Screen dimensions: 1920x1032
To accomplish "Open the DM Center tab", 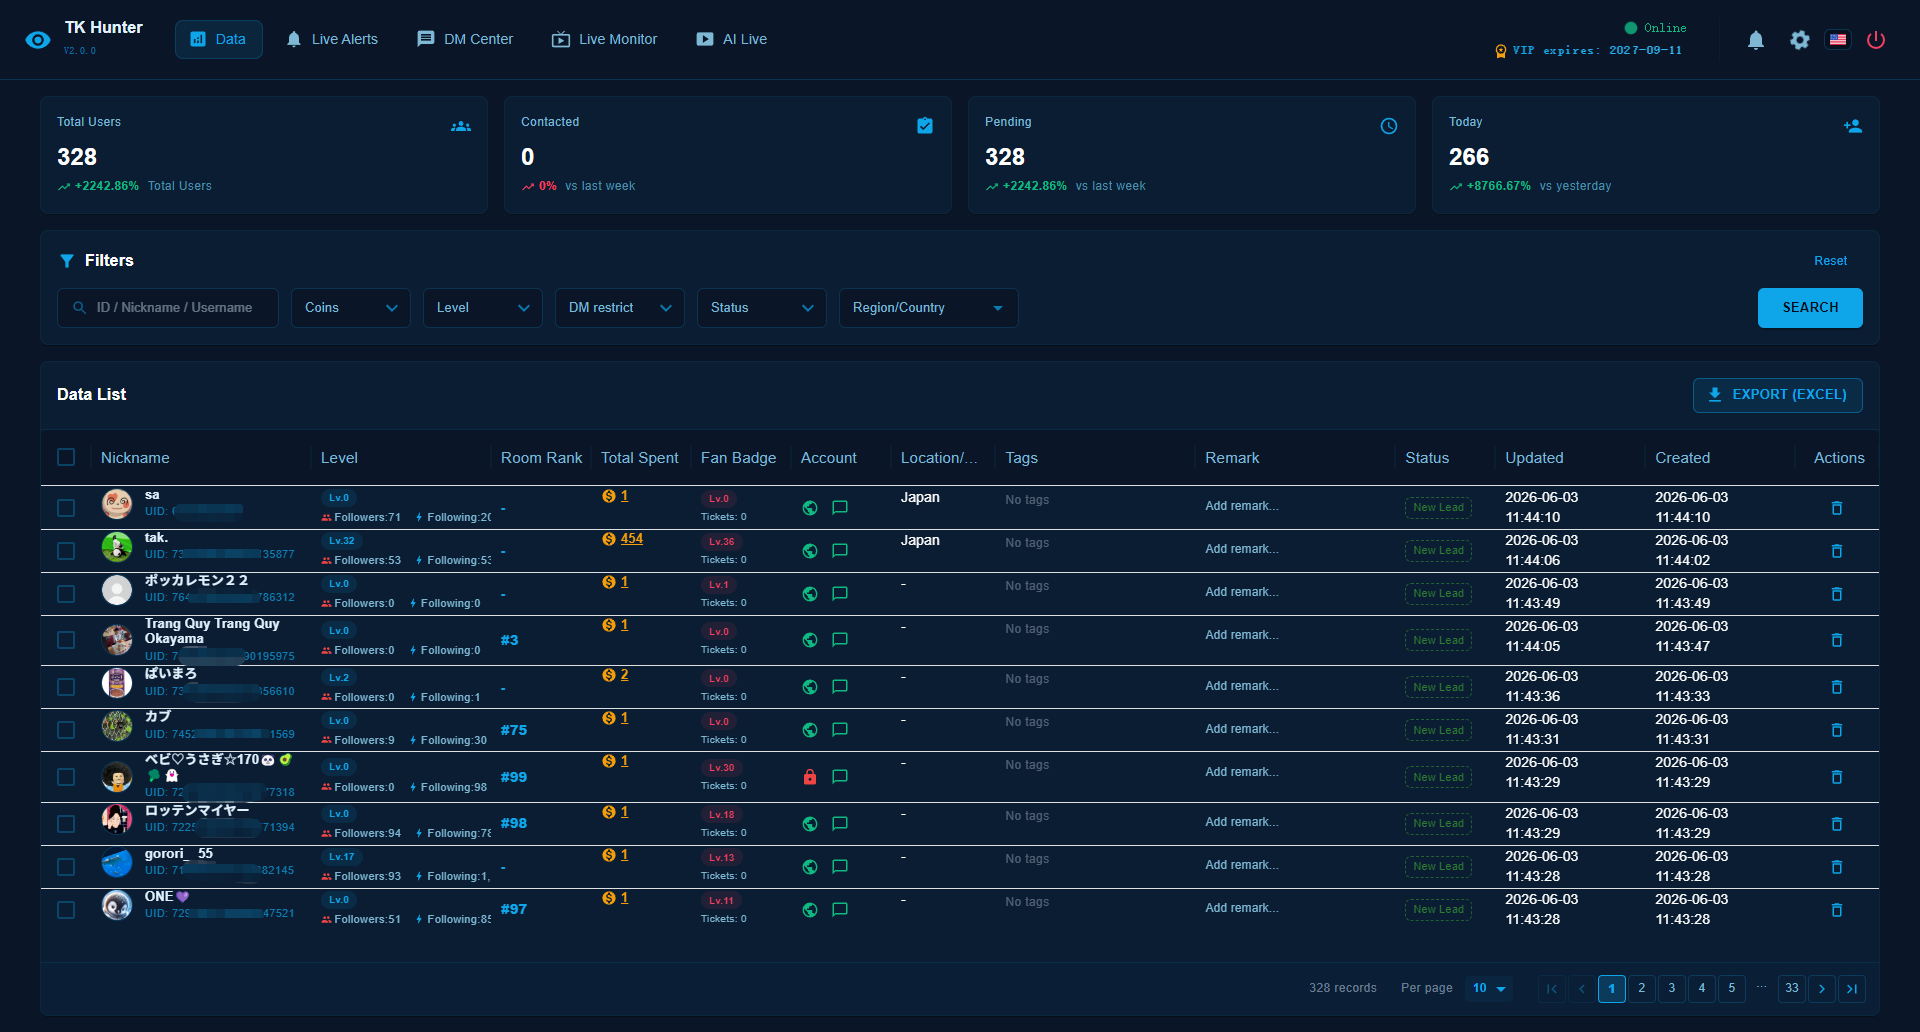I will [465, 39].
